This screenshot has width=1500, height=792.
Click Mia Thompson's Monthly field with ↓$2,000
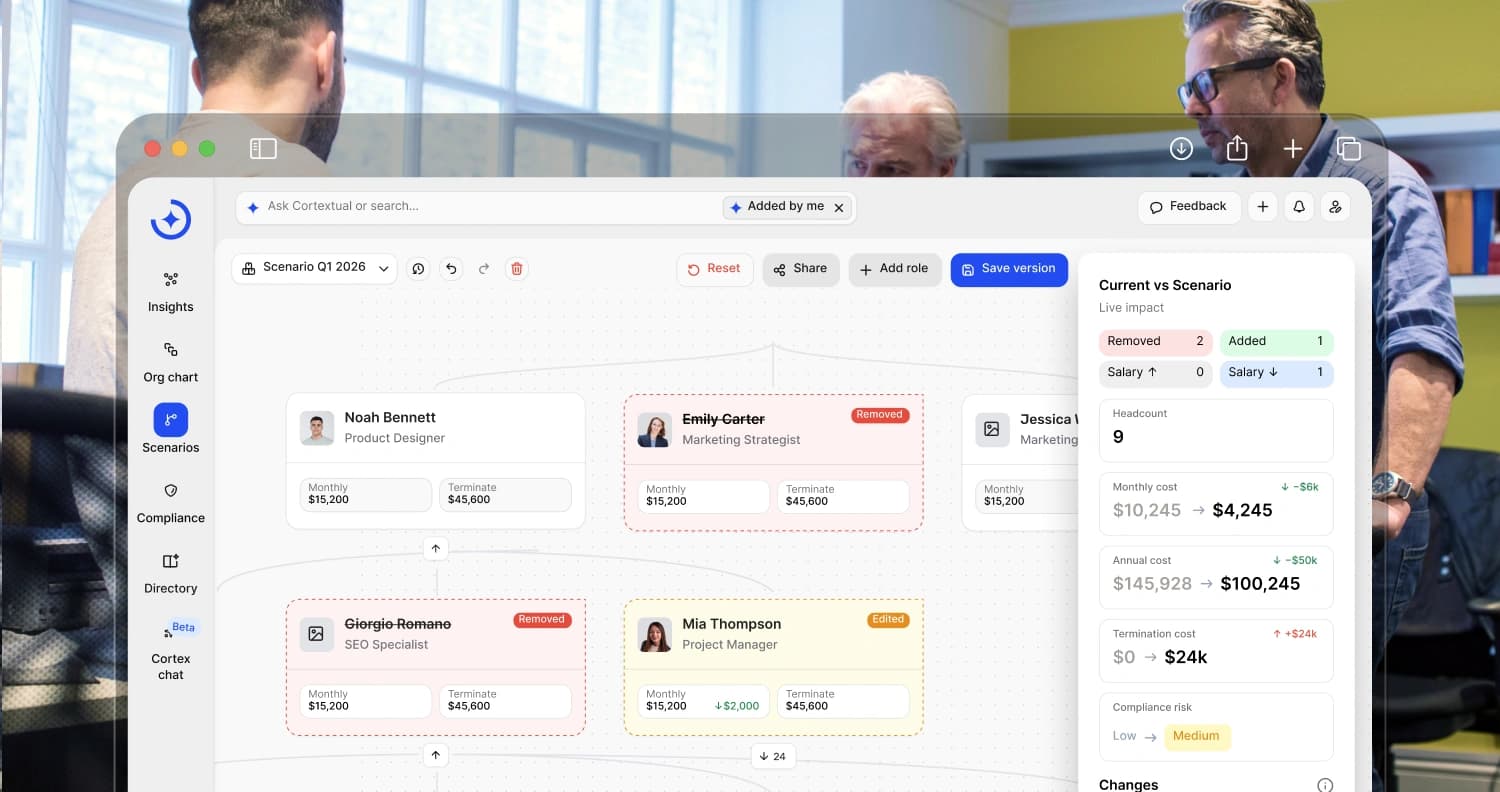coord(704,700)
